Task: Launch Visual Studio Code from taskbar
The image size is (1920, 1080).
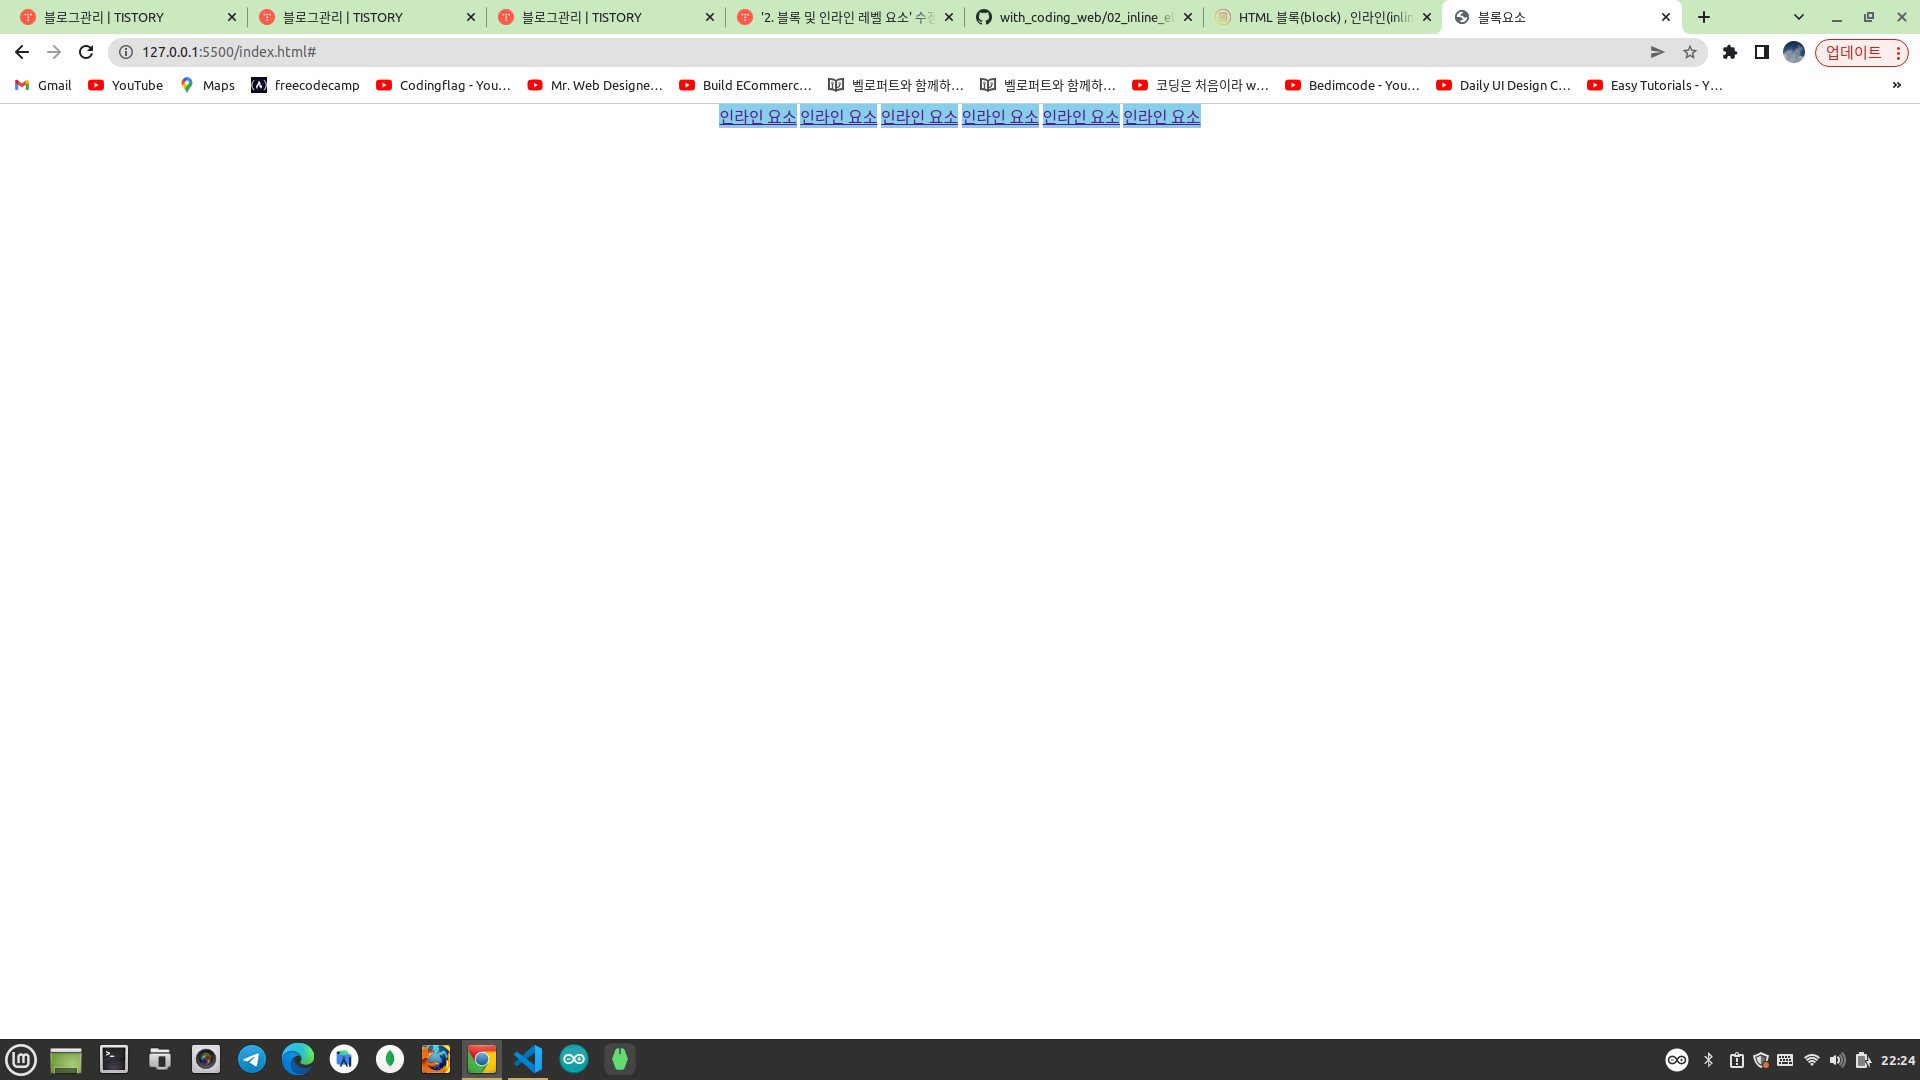Action: pyautogui.click(x=527, y=1059)
